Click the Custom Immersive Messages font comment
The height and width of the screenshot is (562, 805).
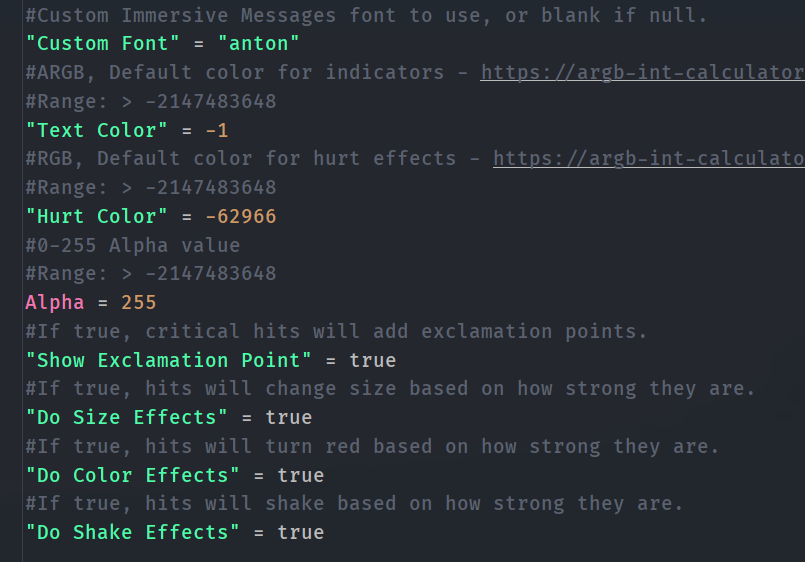[366, 15]
